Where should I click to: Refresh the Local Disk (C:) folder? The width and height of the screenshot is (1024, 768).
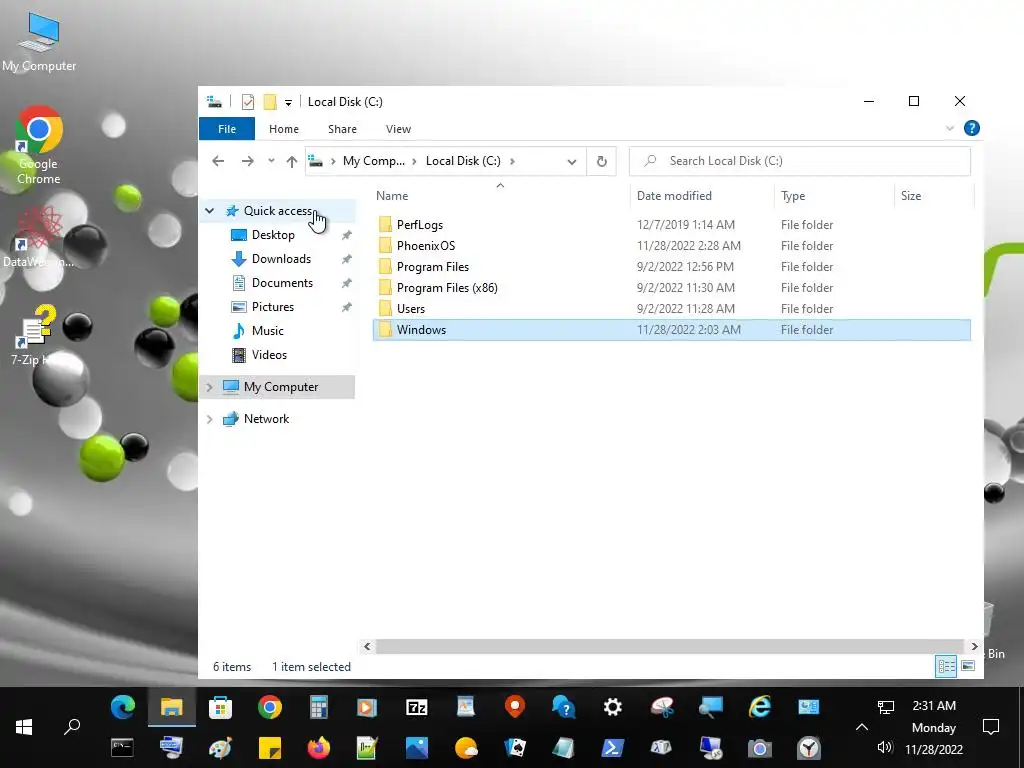pyautogui.click(x=601, y=161)
